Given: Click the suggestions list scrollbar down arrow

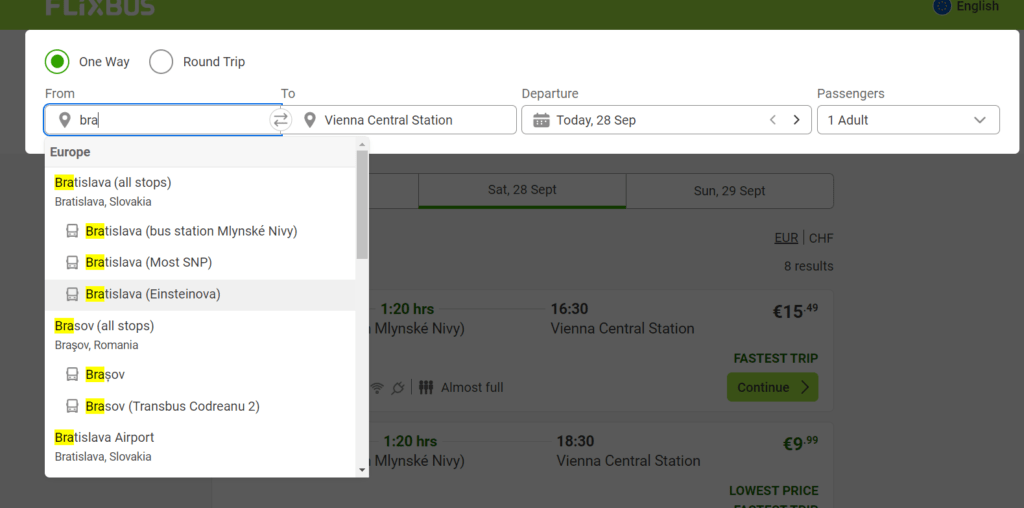Looking at the screenshot, I should [x=362, y=469].
